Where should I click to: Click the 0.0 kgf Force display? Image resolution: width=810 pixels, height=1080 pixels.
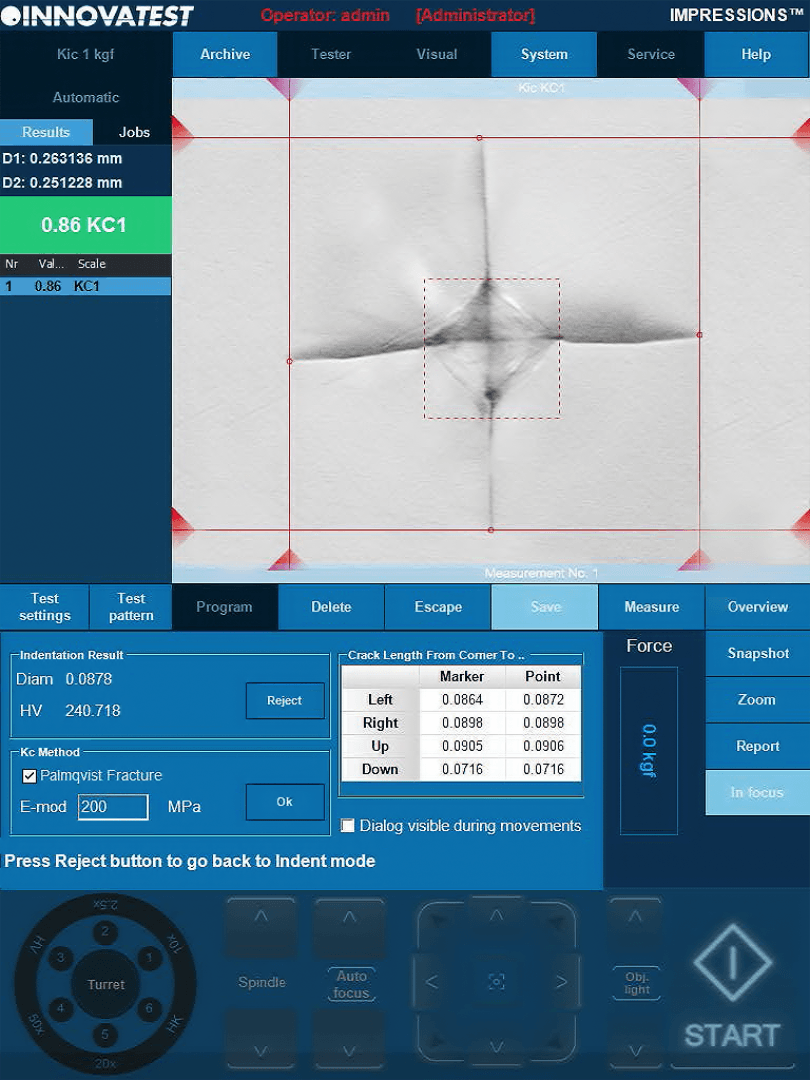[649, 751]
